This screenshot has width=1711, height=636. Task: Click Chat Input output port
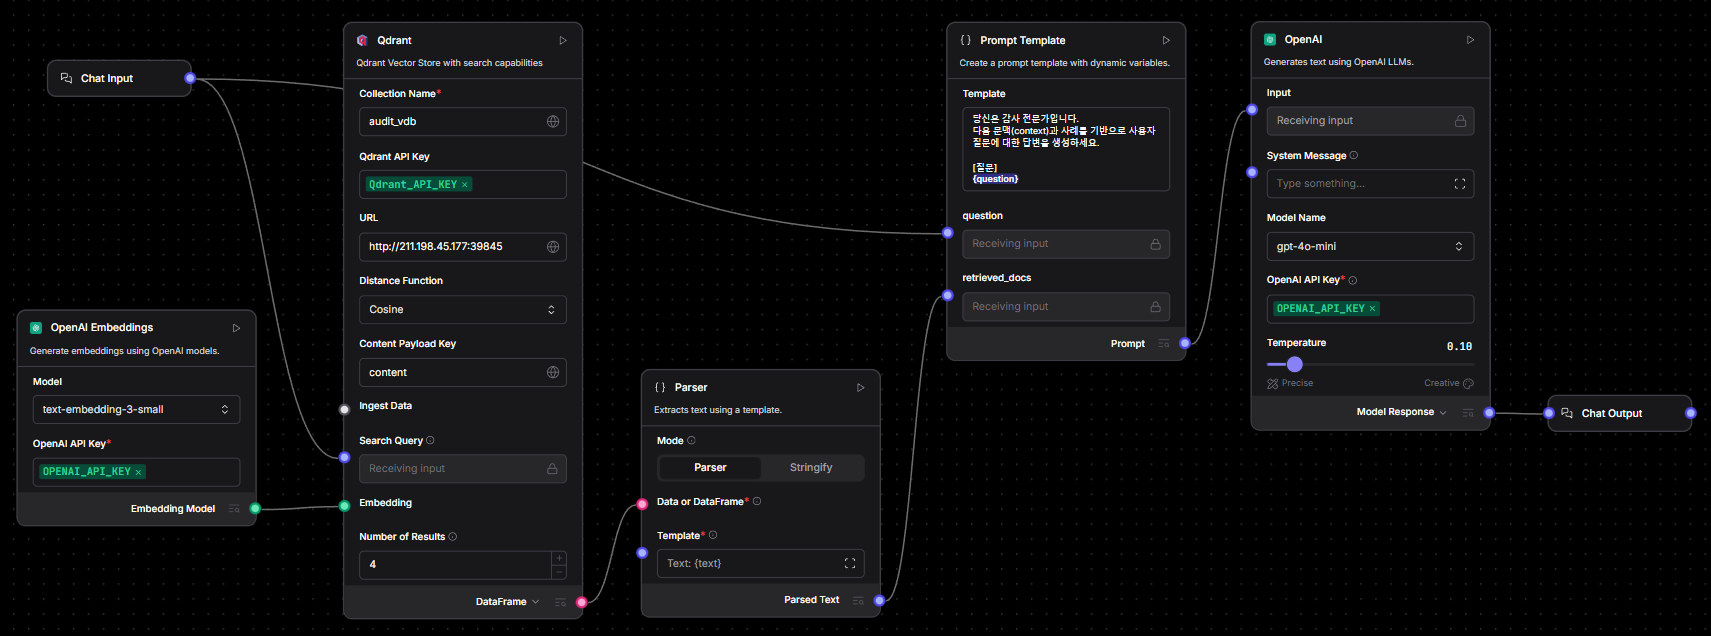coord(190,78)
